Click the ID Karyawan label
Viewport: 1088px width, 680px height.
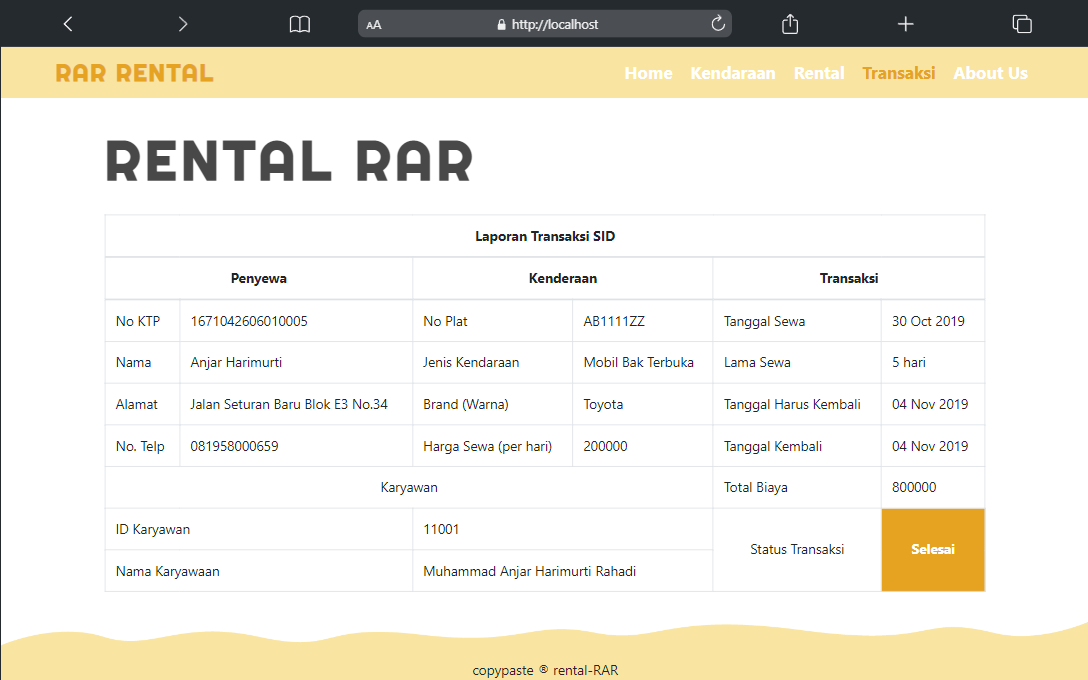153,529
